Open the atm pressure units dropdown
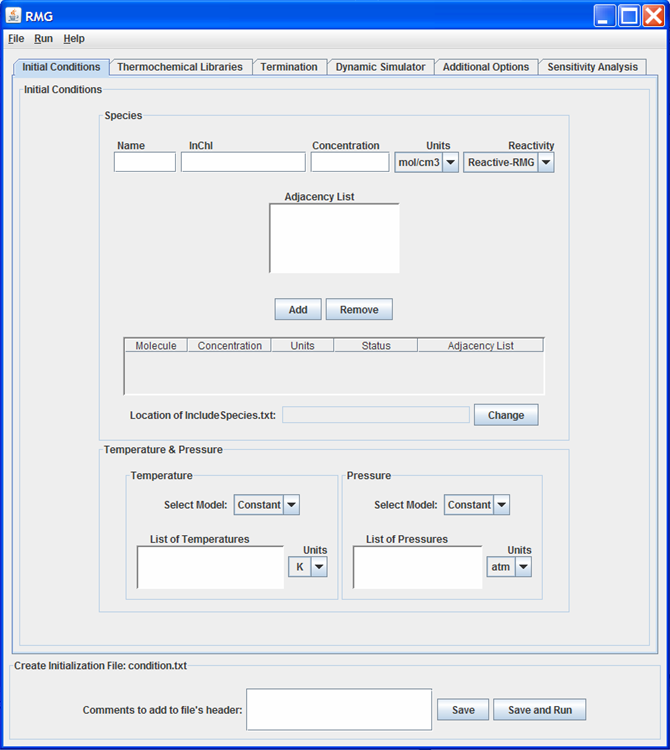The image size is (670, 750). tap(509, 567)
